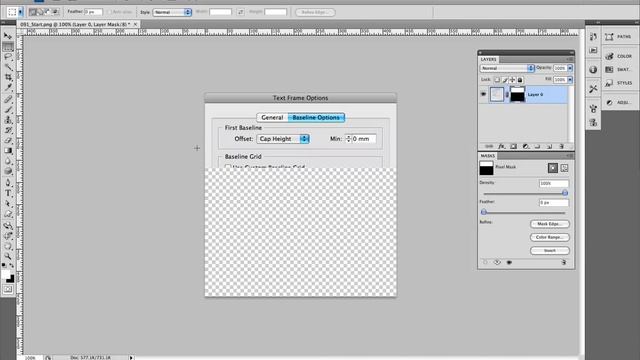Image resolution: width=640 pixels, height=360 pixels.
Task: Select the Clone Stamp tool
Action: pyautogui.click(x=8, y=120)
